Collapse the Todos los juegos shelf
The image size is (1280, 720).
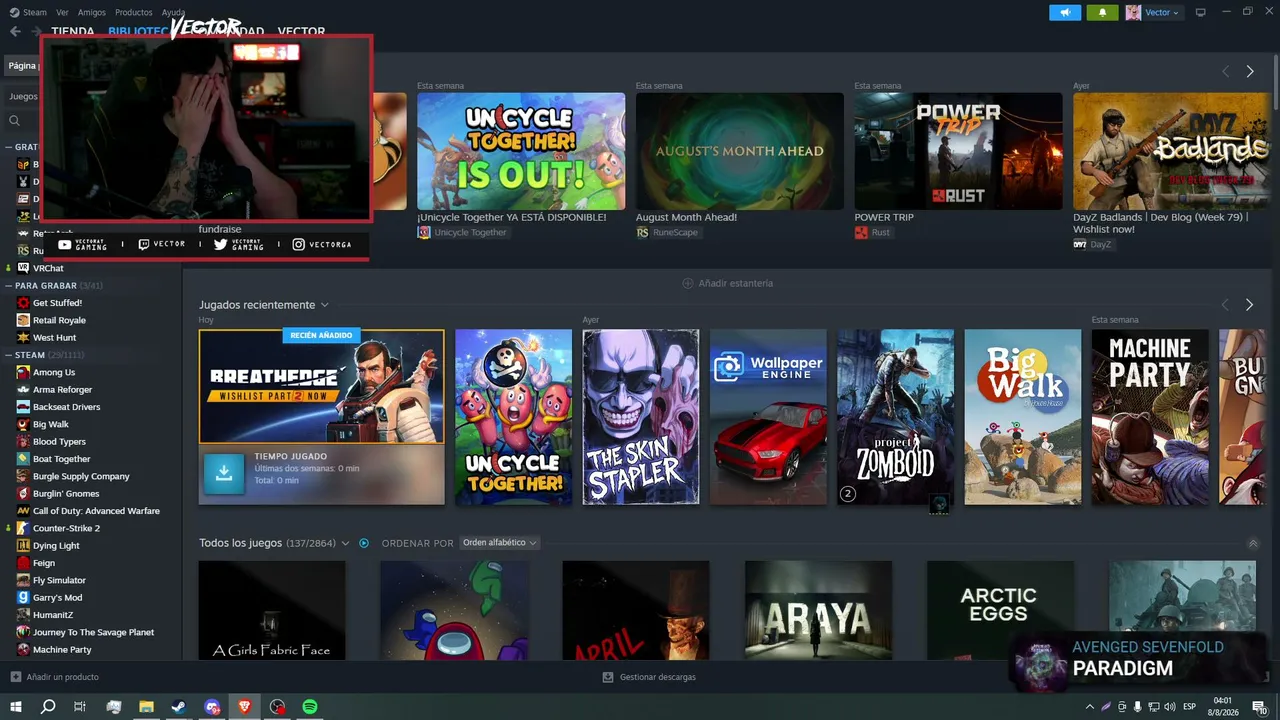click(x=1253, y=544)
